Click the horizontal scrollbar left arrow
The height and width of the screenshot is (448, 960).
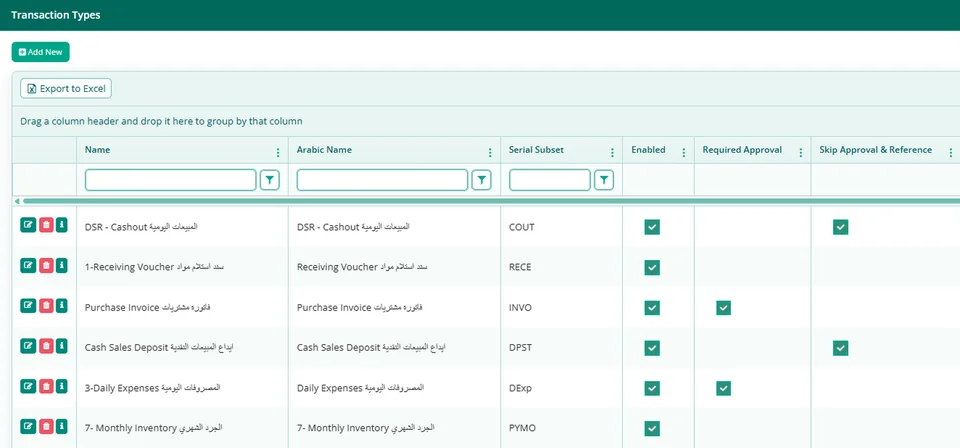pyautogui.click(x=17, y=201)
